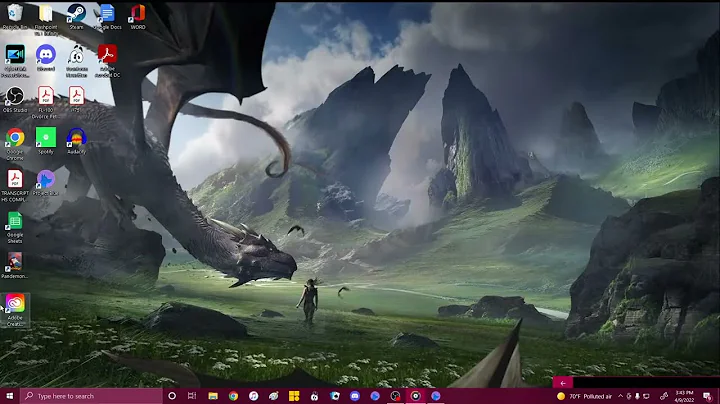
Task: Open the Flashpoint folder on desktop
Action: pyautogui.click(x=45, y=19)
